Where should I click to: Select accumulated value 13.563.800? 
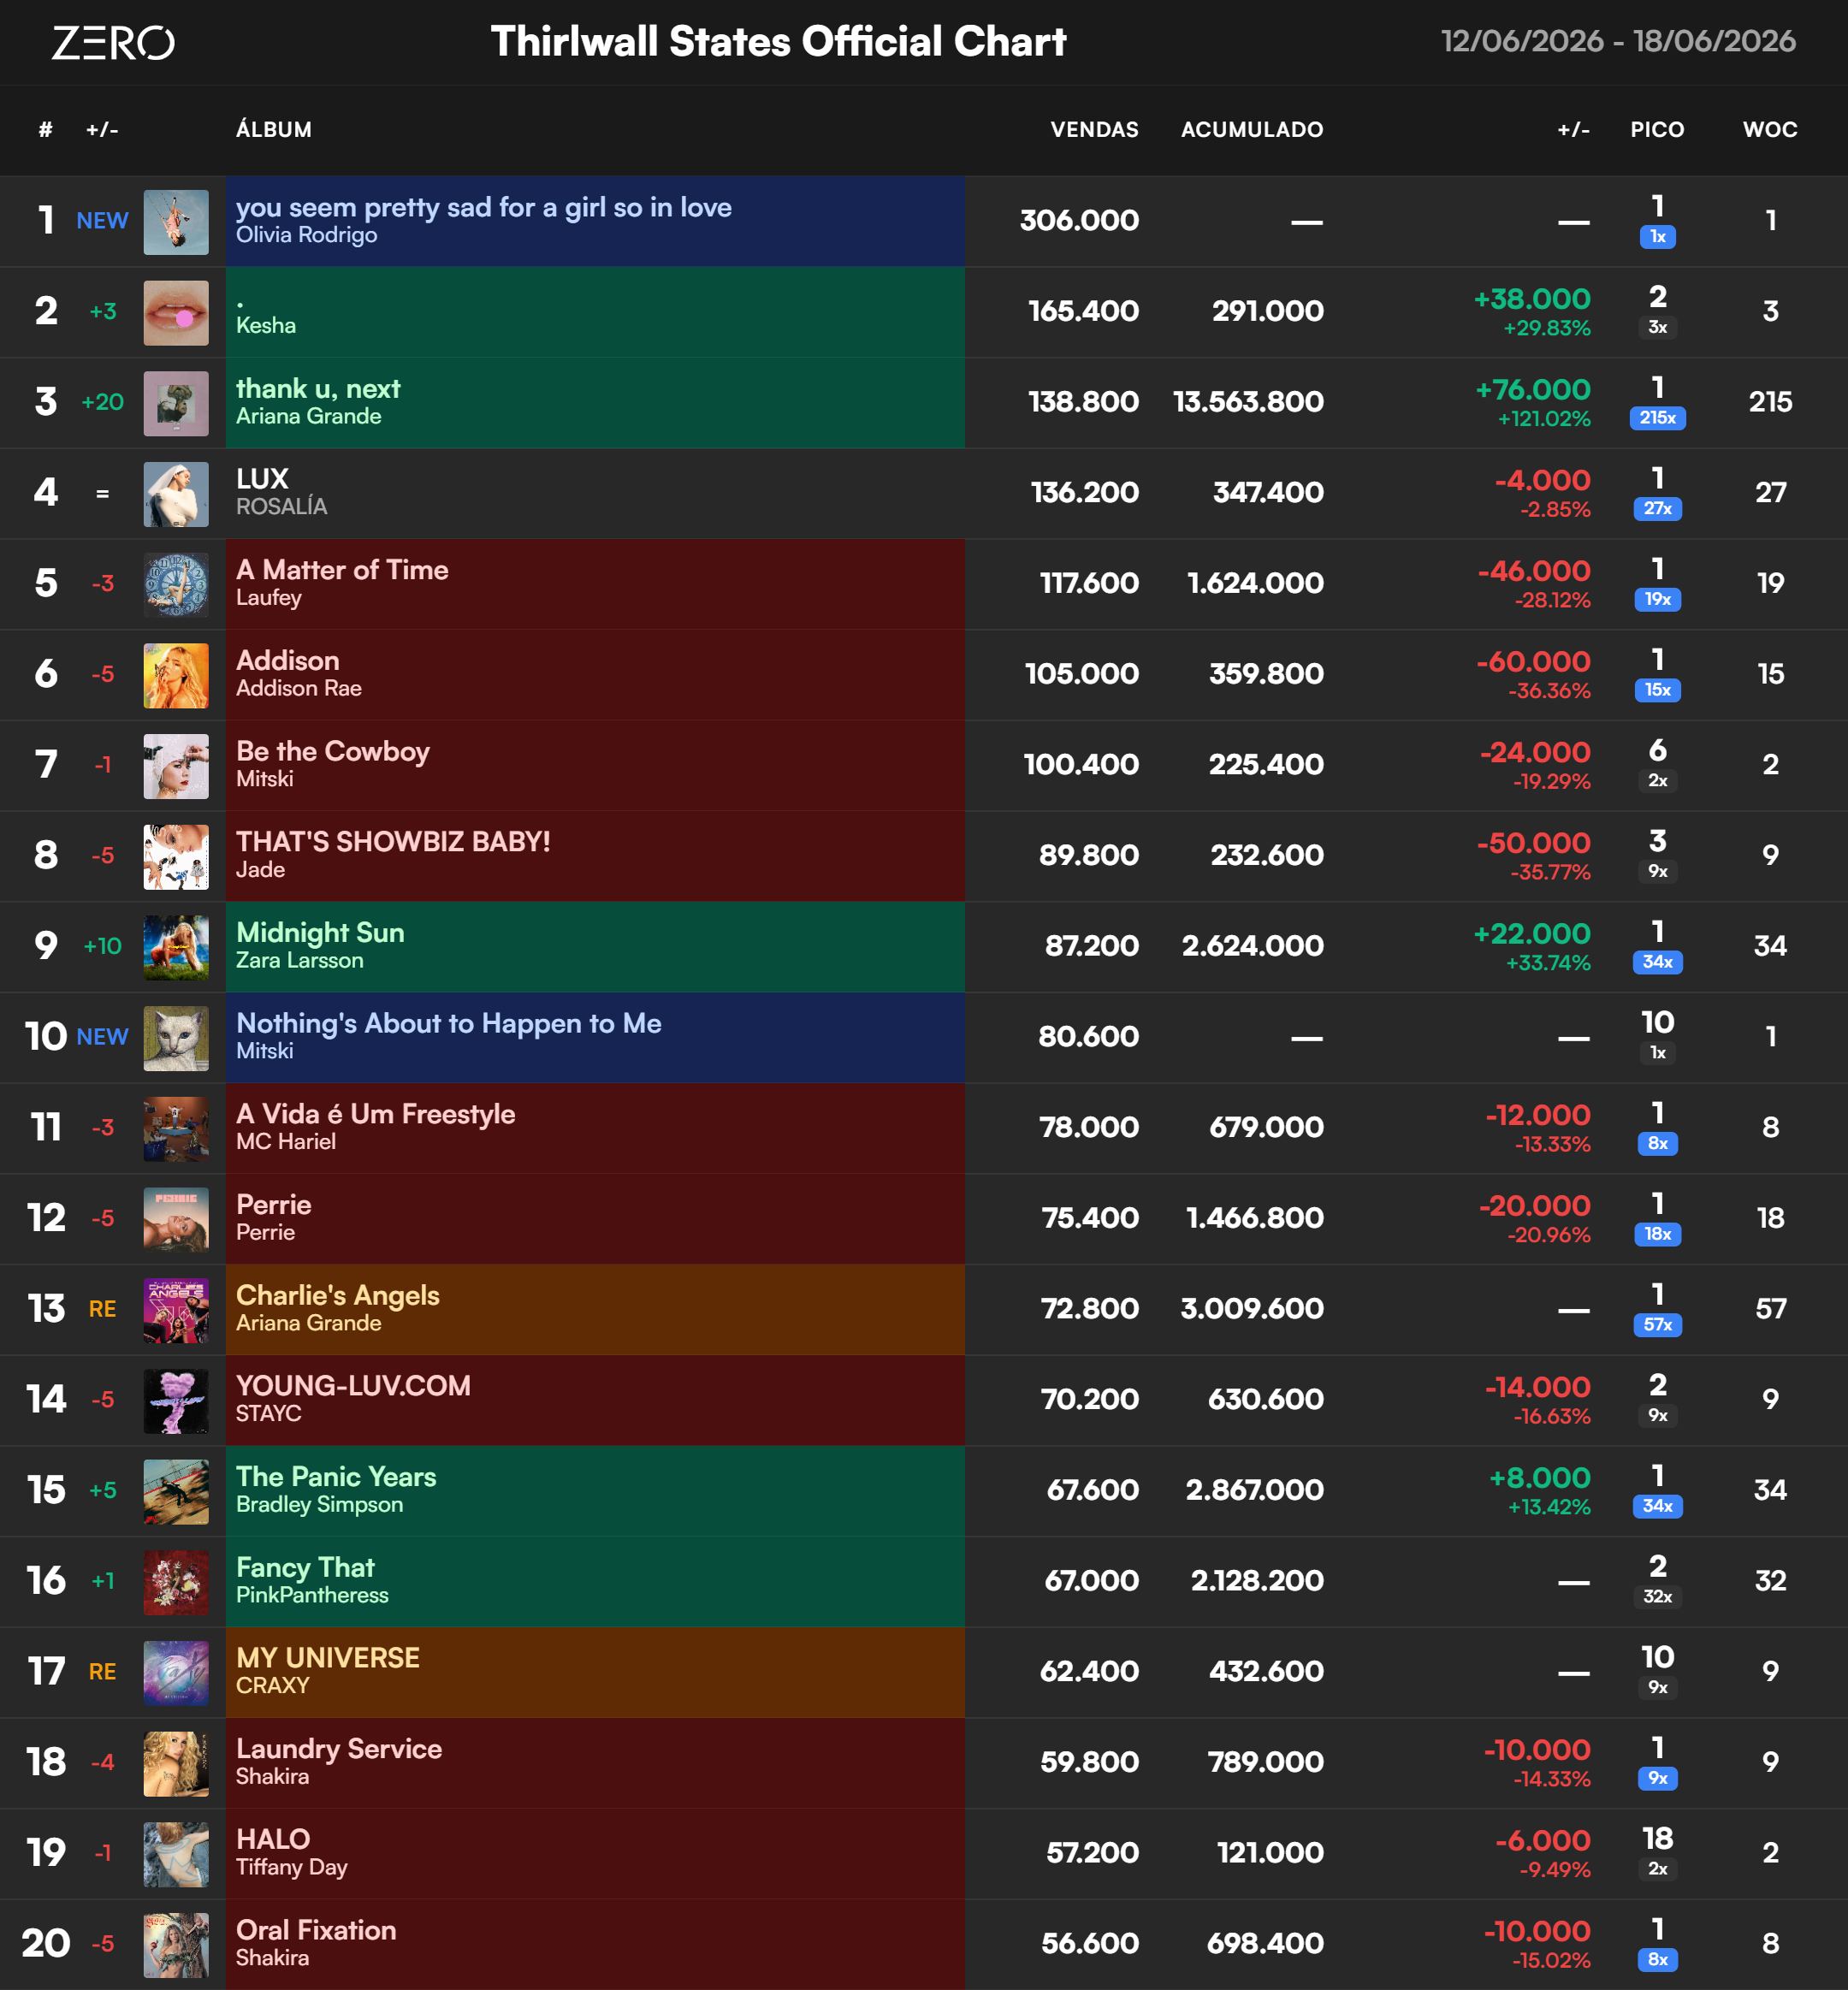[x=1248, y=402]
